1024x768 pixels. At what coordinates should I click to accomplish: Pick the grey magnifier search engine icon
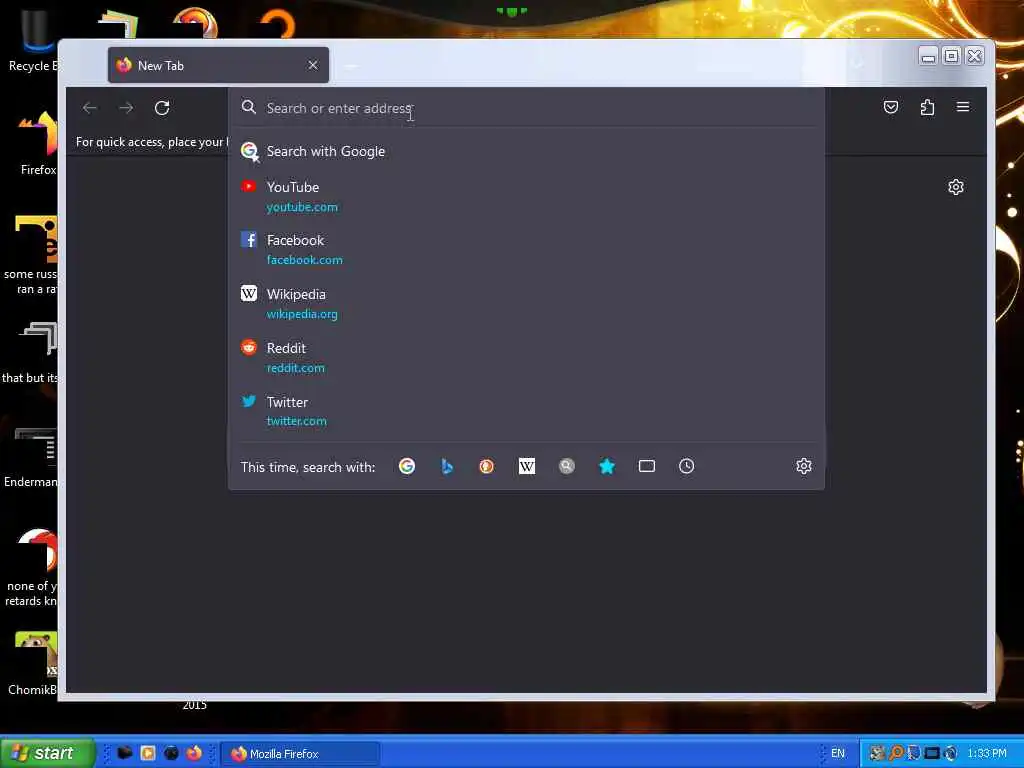567,466
